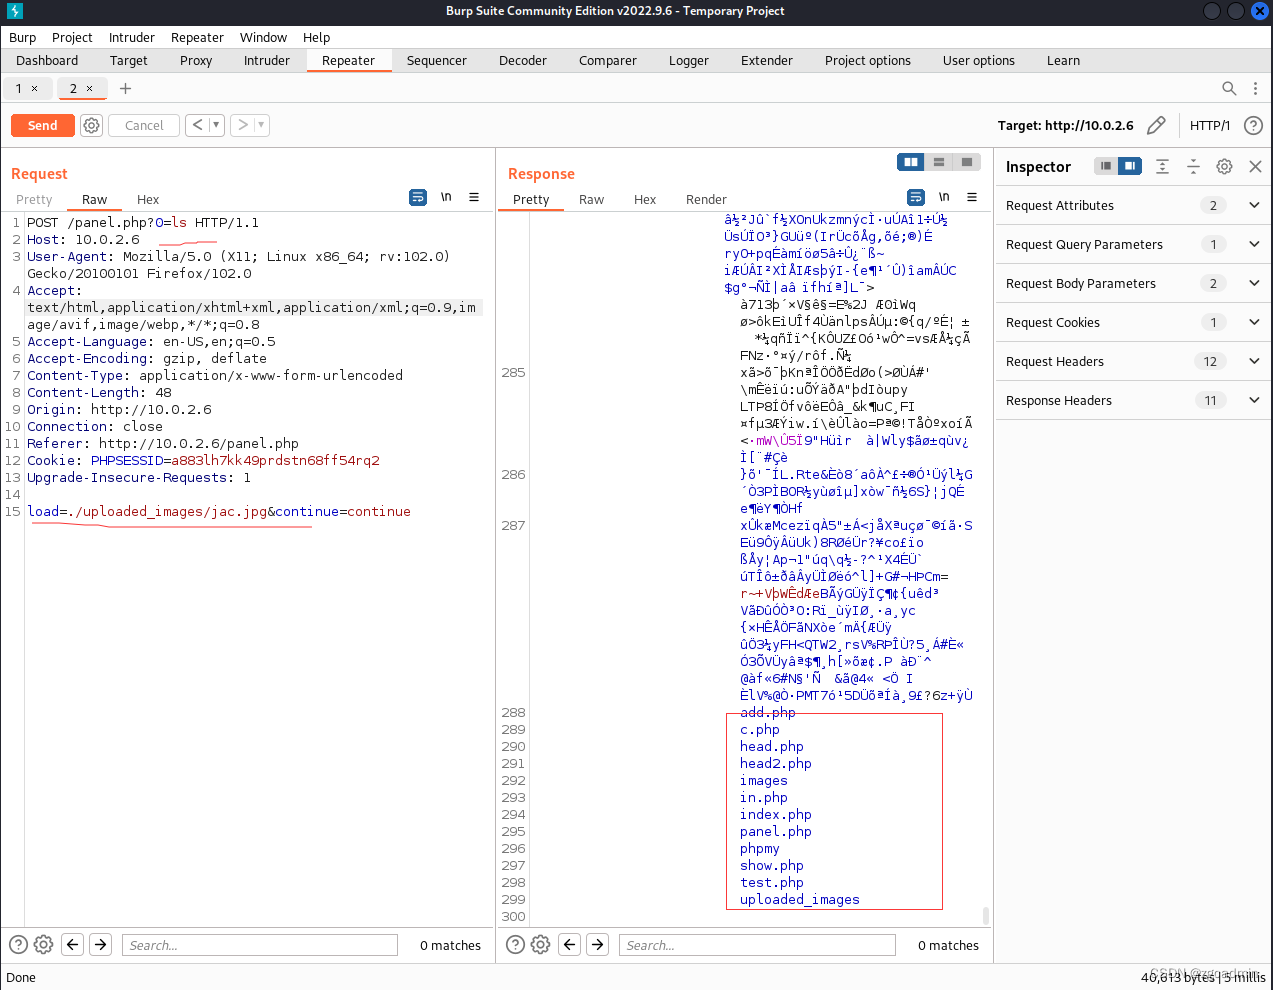Set combined tabbed request/response layout
This screenshot has width=1273, height=990.
pos(967,162)
